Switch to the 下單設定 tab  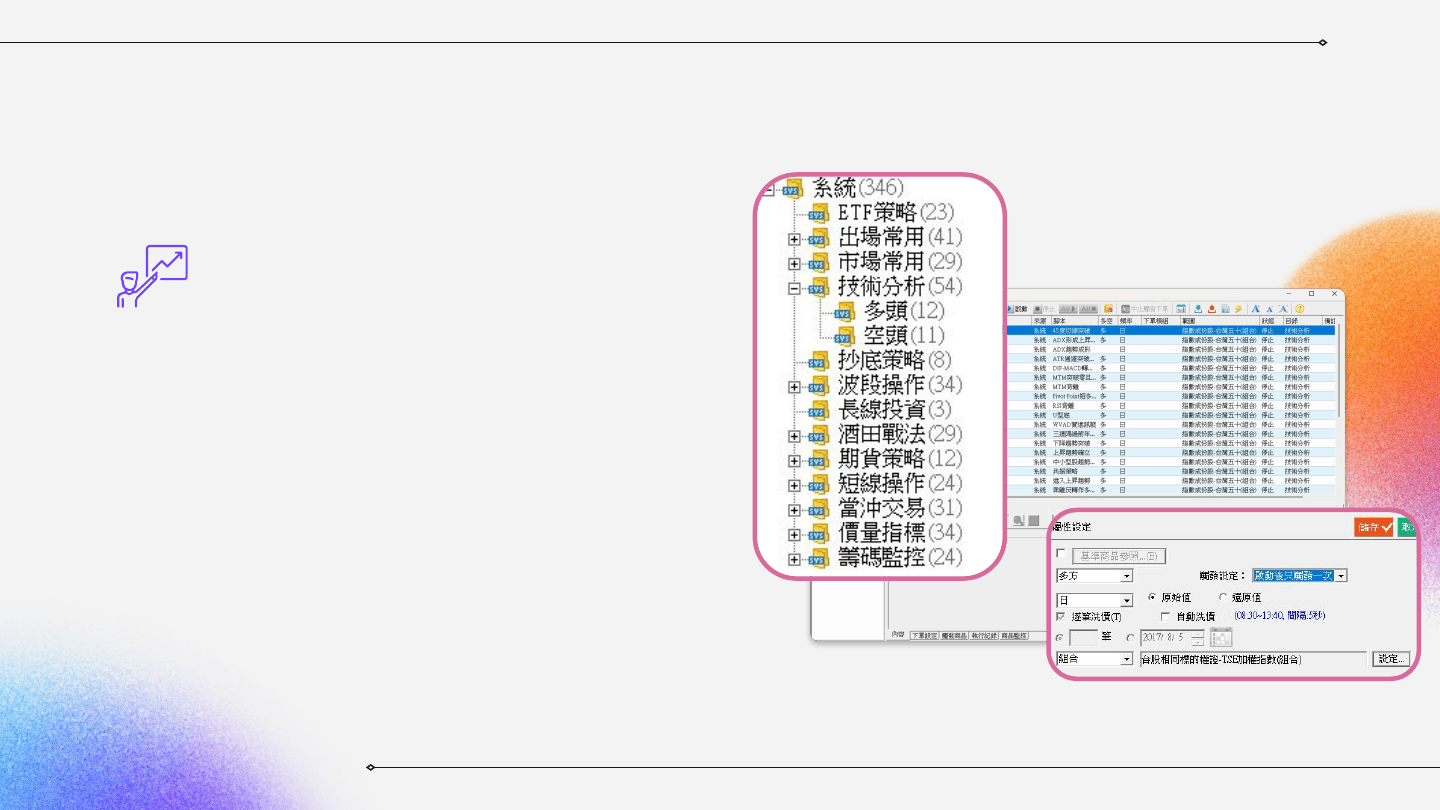[x=924, y=635]
